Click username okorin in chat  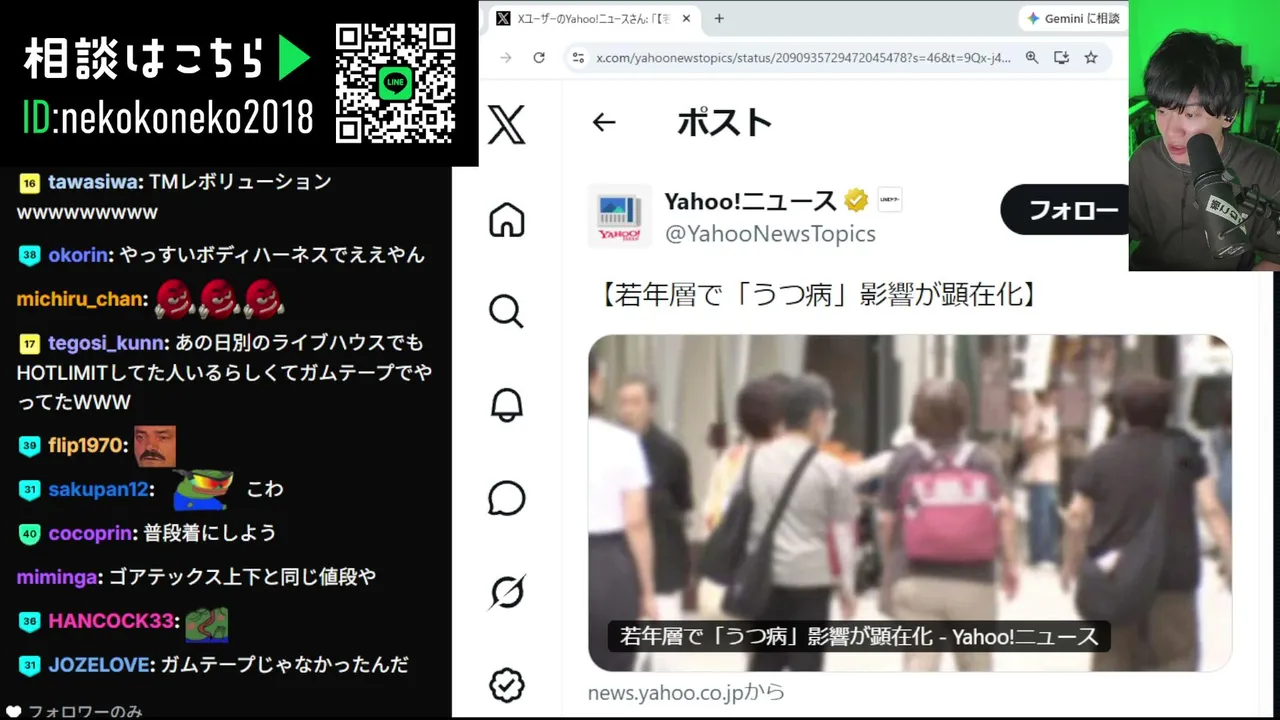[77, 255]
